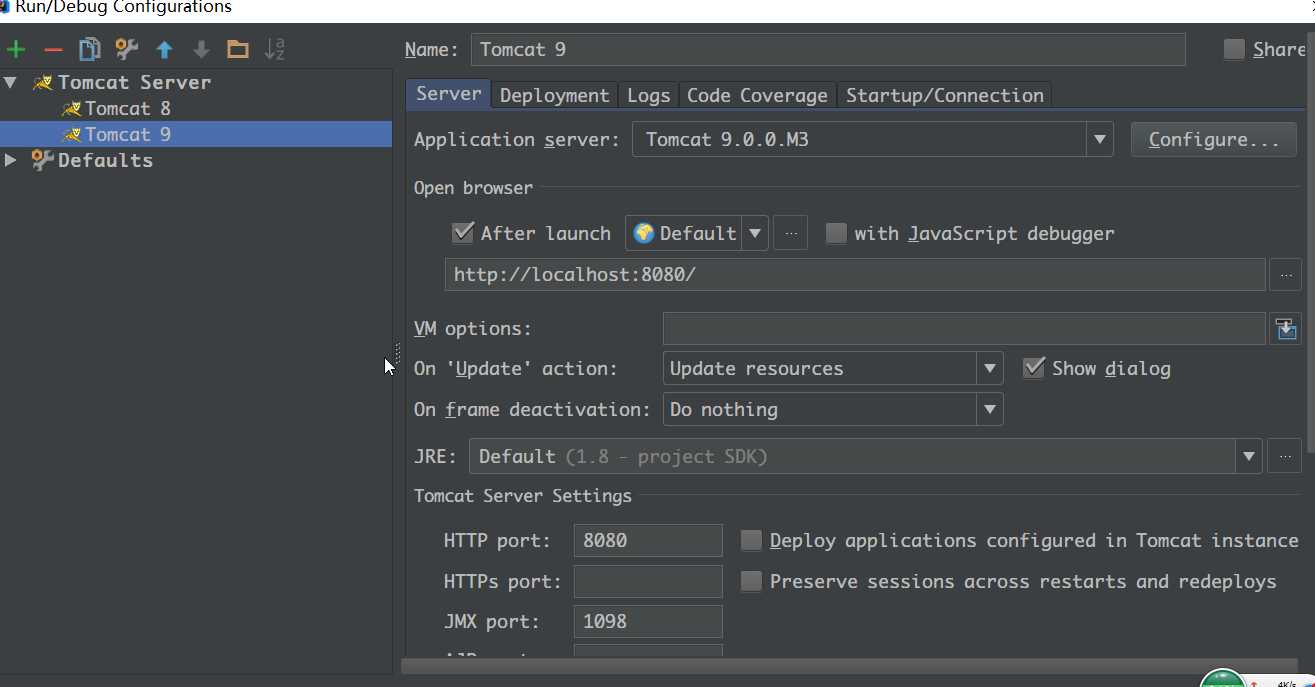This screenshot has width=1315, height=687.
Task: Switch to the Logs tab
Action: click(x=648, y=95)
